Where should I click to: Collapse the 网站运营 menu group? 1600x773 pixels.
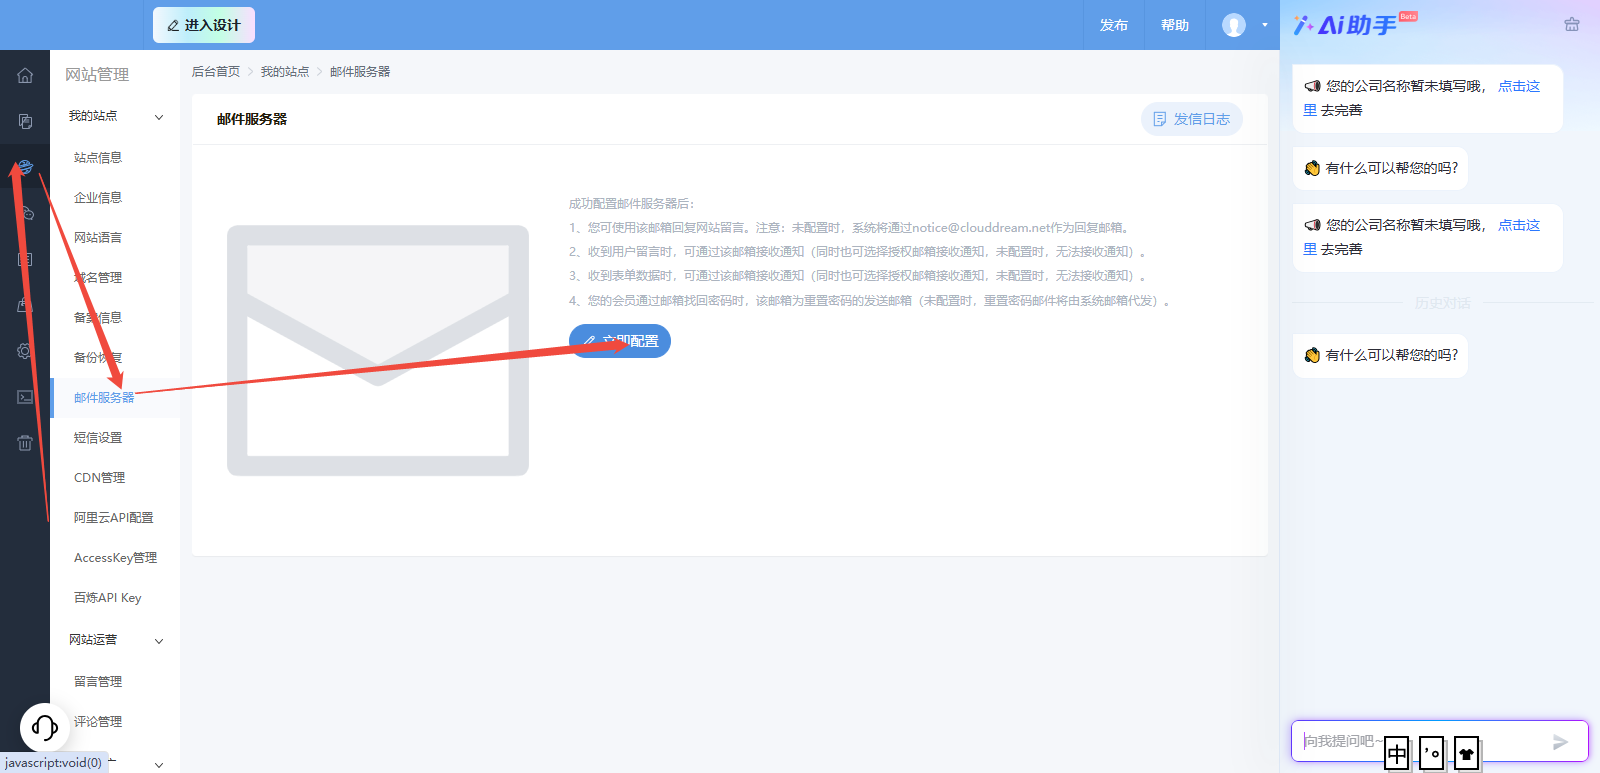pos(158,641)
